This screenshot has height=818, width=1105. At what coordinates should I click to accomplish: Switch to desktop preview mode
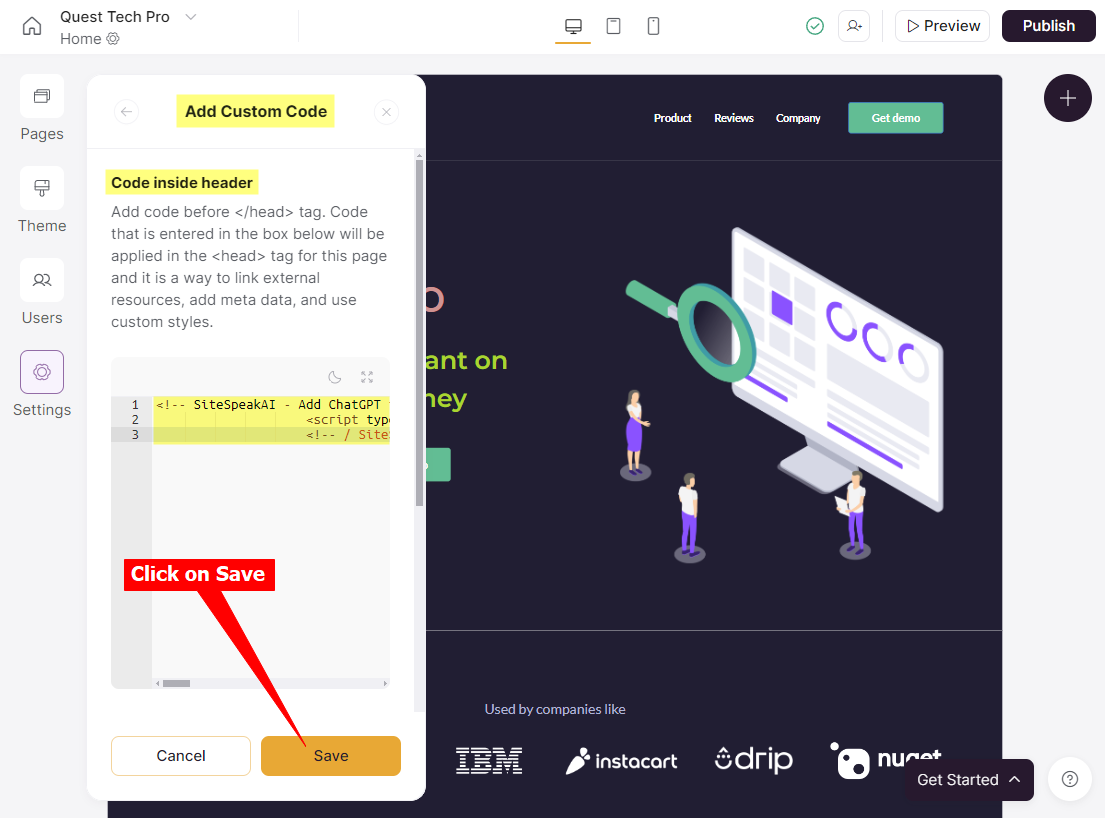coord(573,27)
